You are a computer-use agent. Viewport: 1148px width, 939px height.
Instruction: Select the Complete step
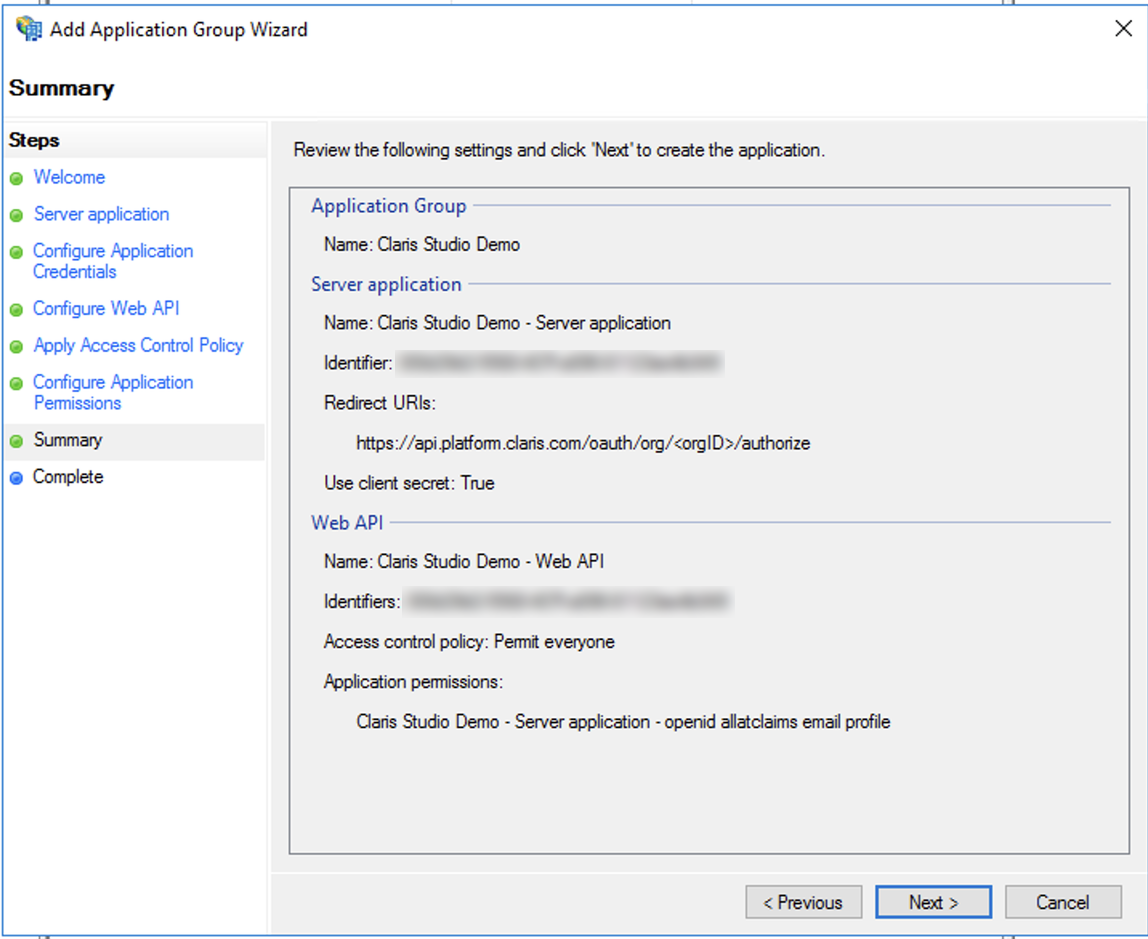(x=68, y=477)
